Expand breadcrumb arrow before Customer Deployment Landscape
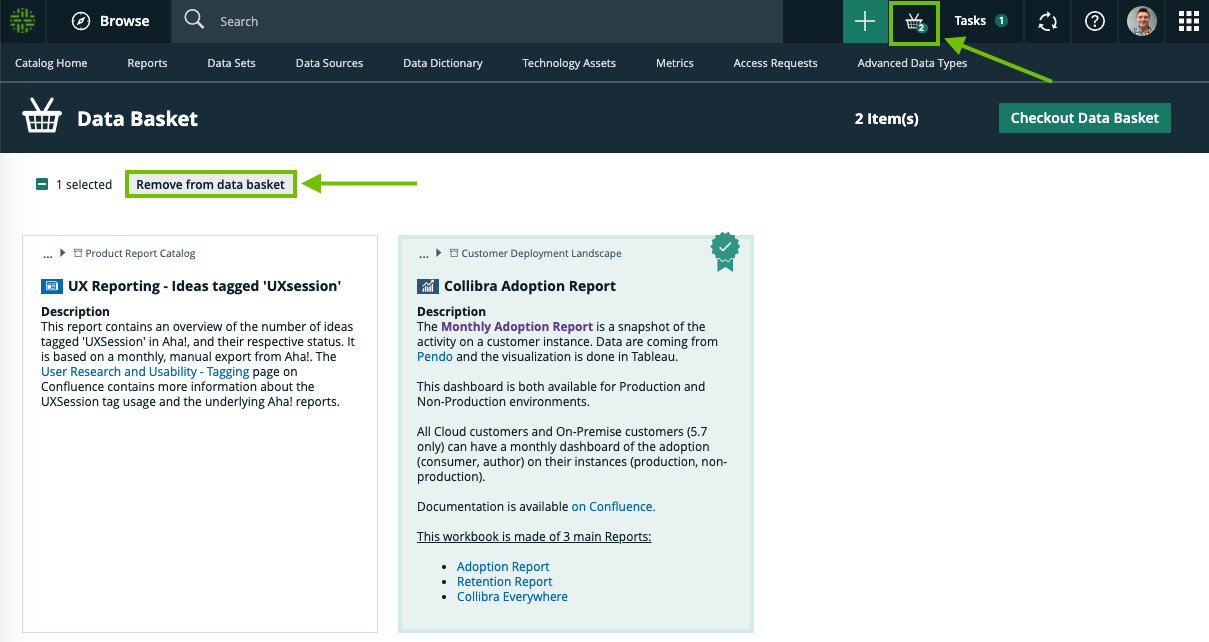The image size is (1209, 642). pos(440,254)
